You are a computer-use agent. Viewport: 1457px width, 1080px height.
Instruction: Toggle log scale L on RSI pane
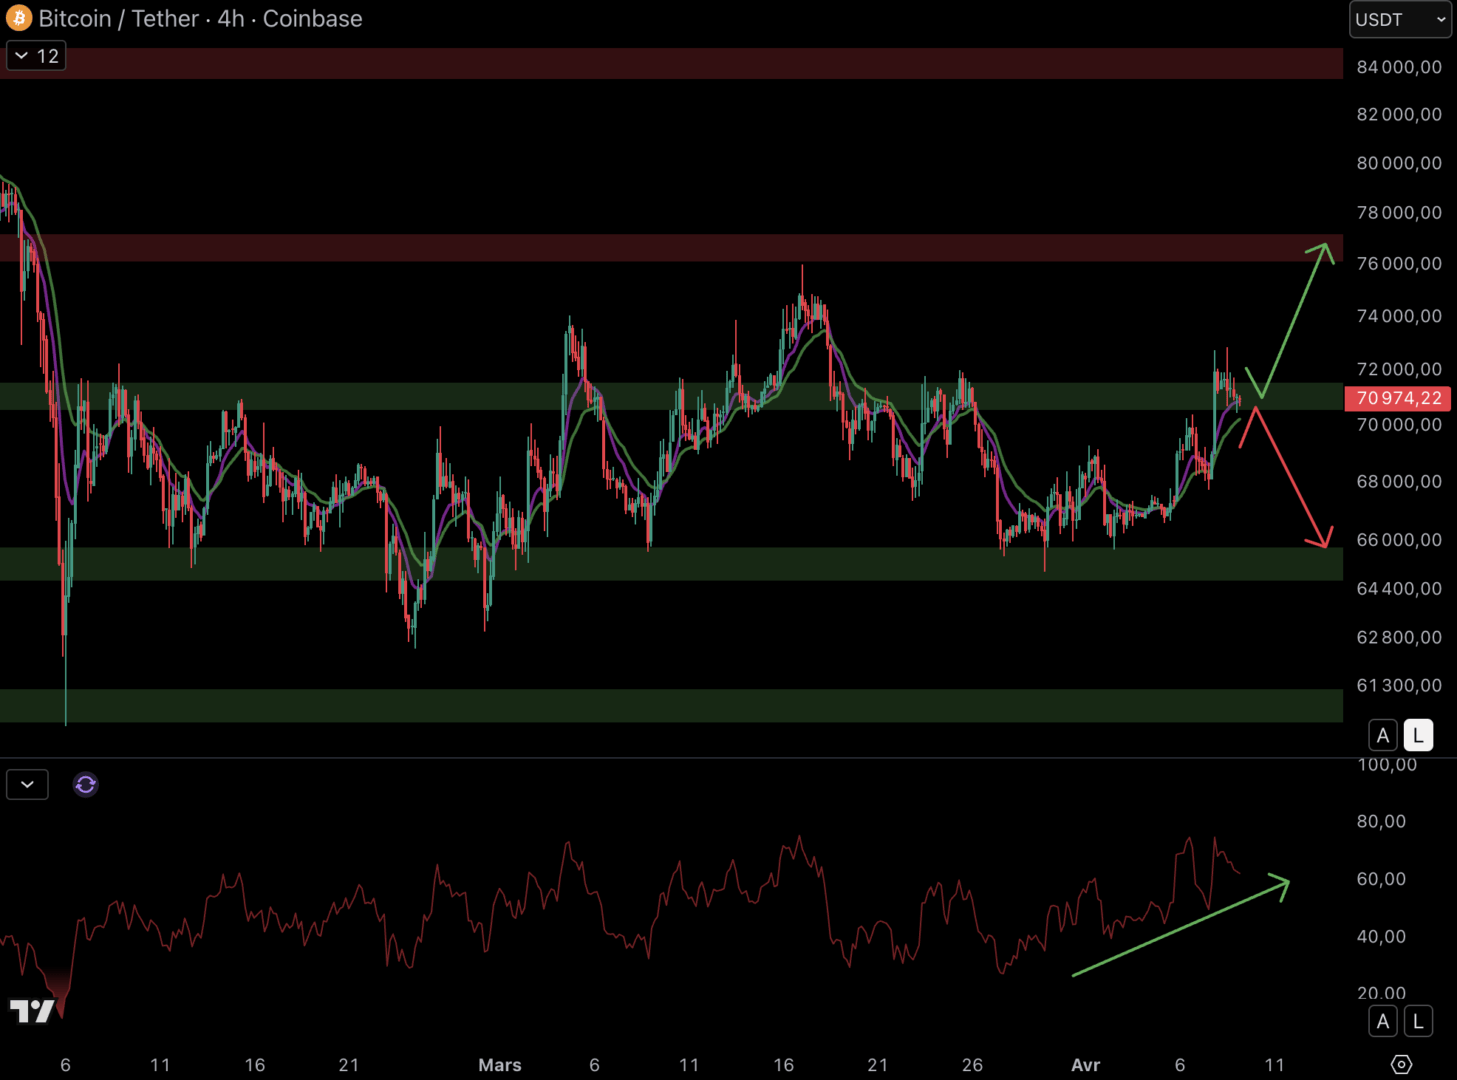click(x=1417, y=1021)
